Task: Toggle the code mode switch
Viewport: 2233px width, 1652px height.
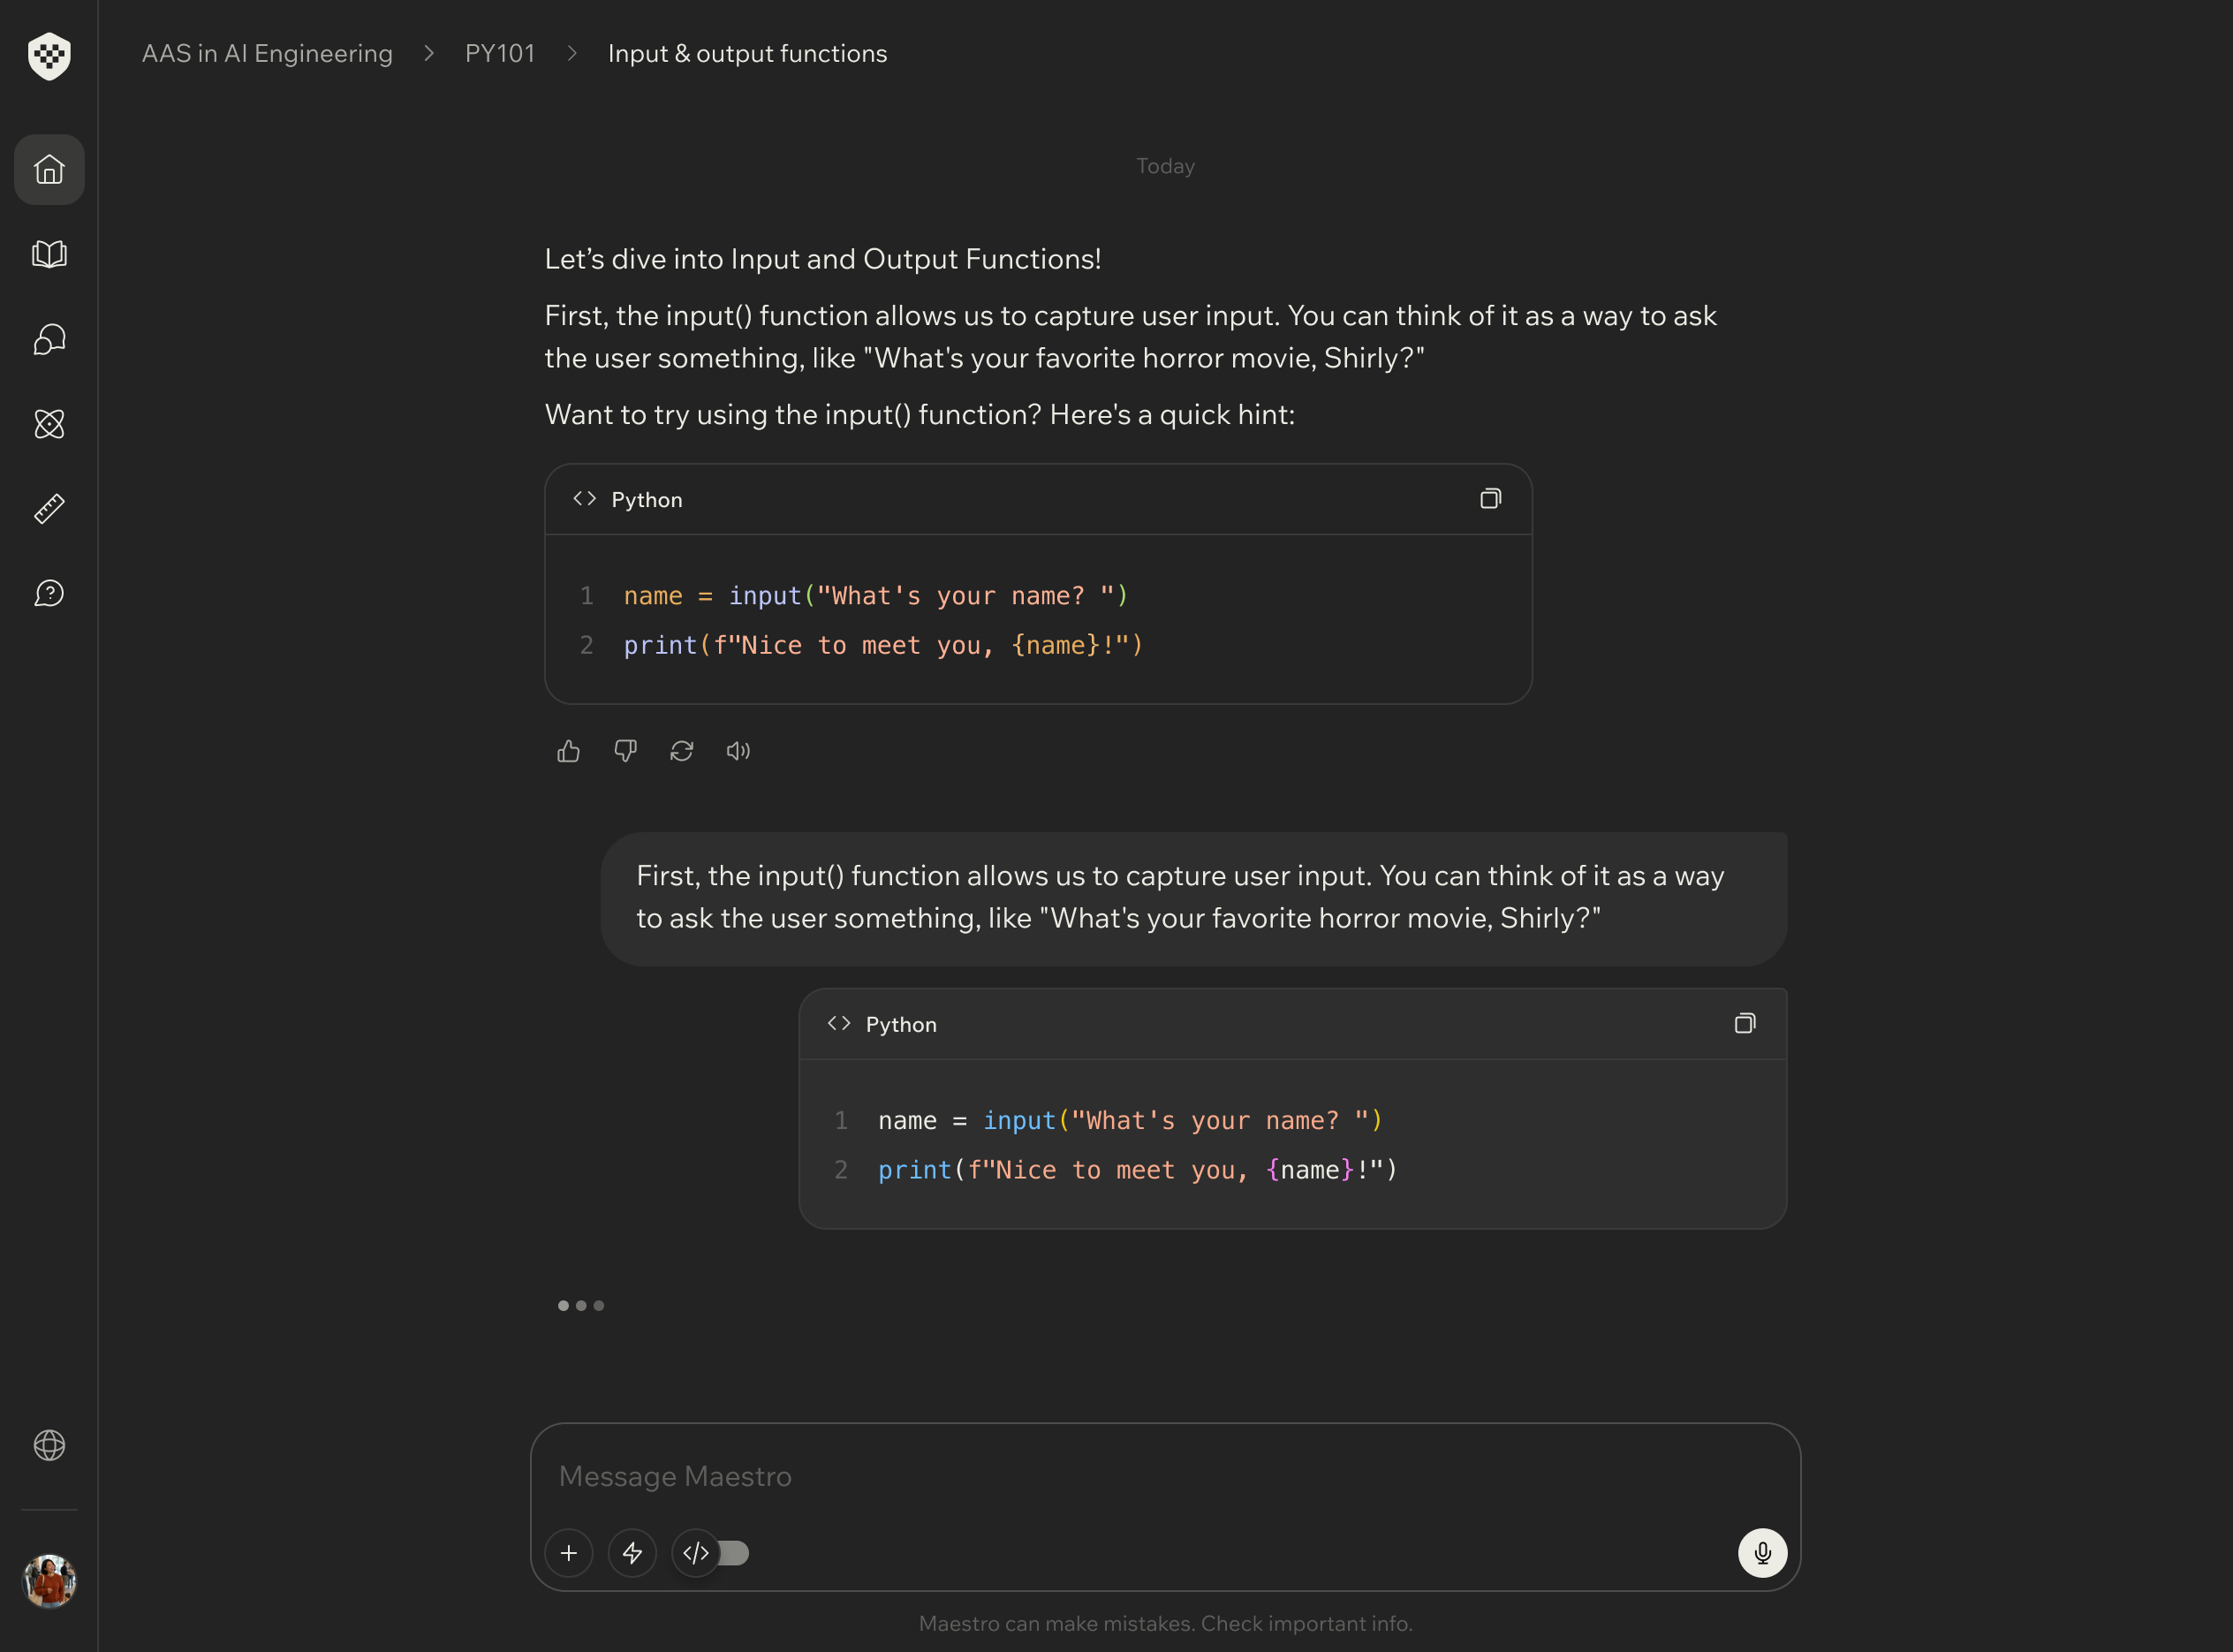Action: click(711, 1553)
